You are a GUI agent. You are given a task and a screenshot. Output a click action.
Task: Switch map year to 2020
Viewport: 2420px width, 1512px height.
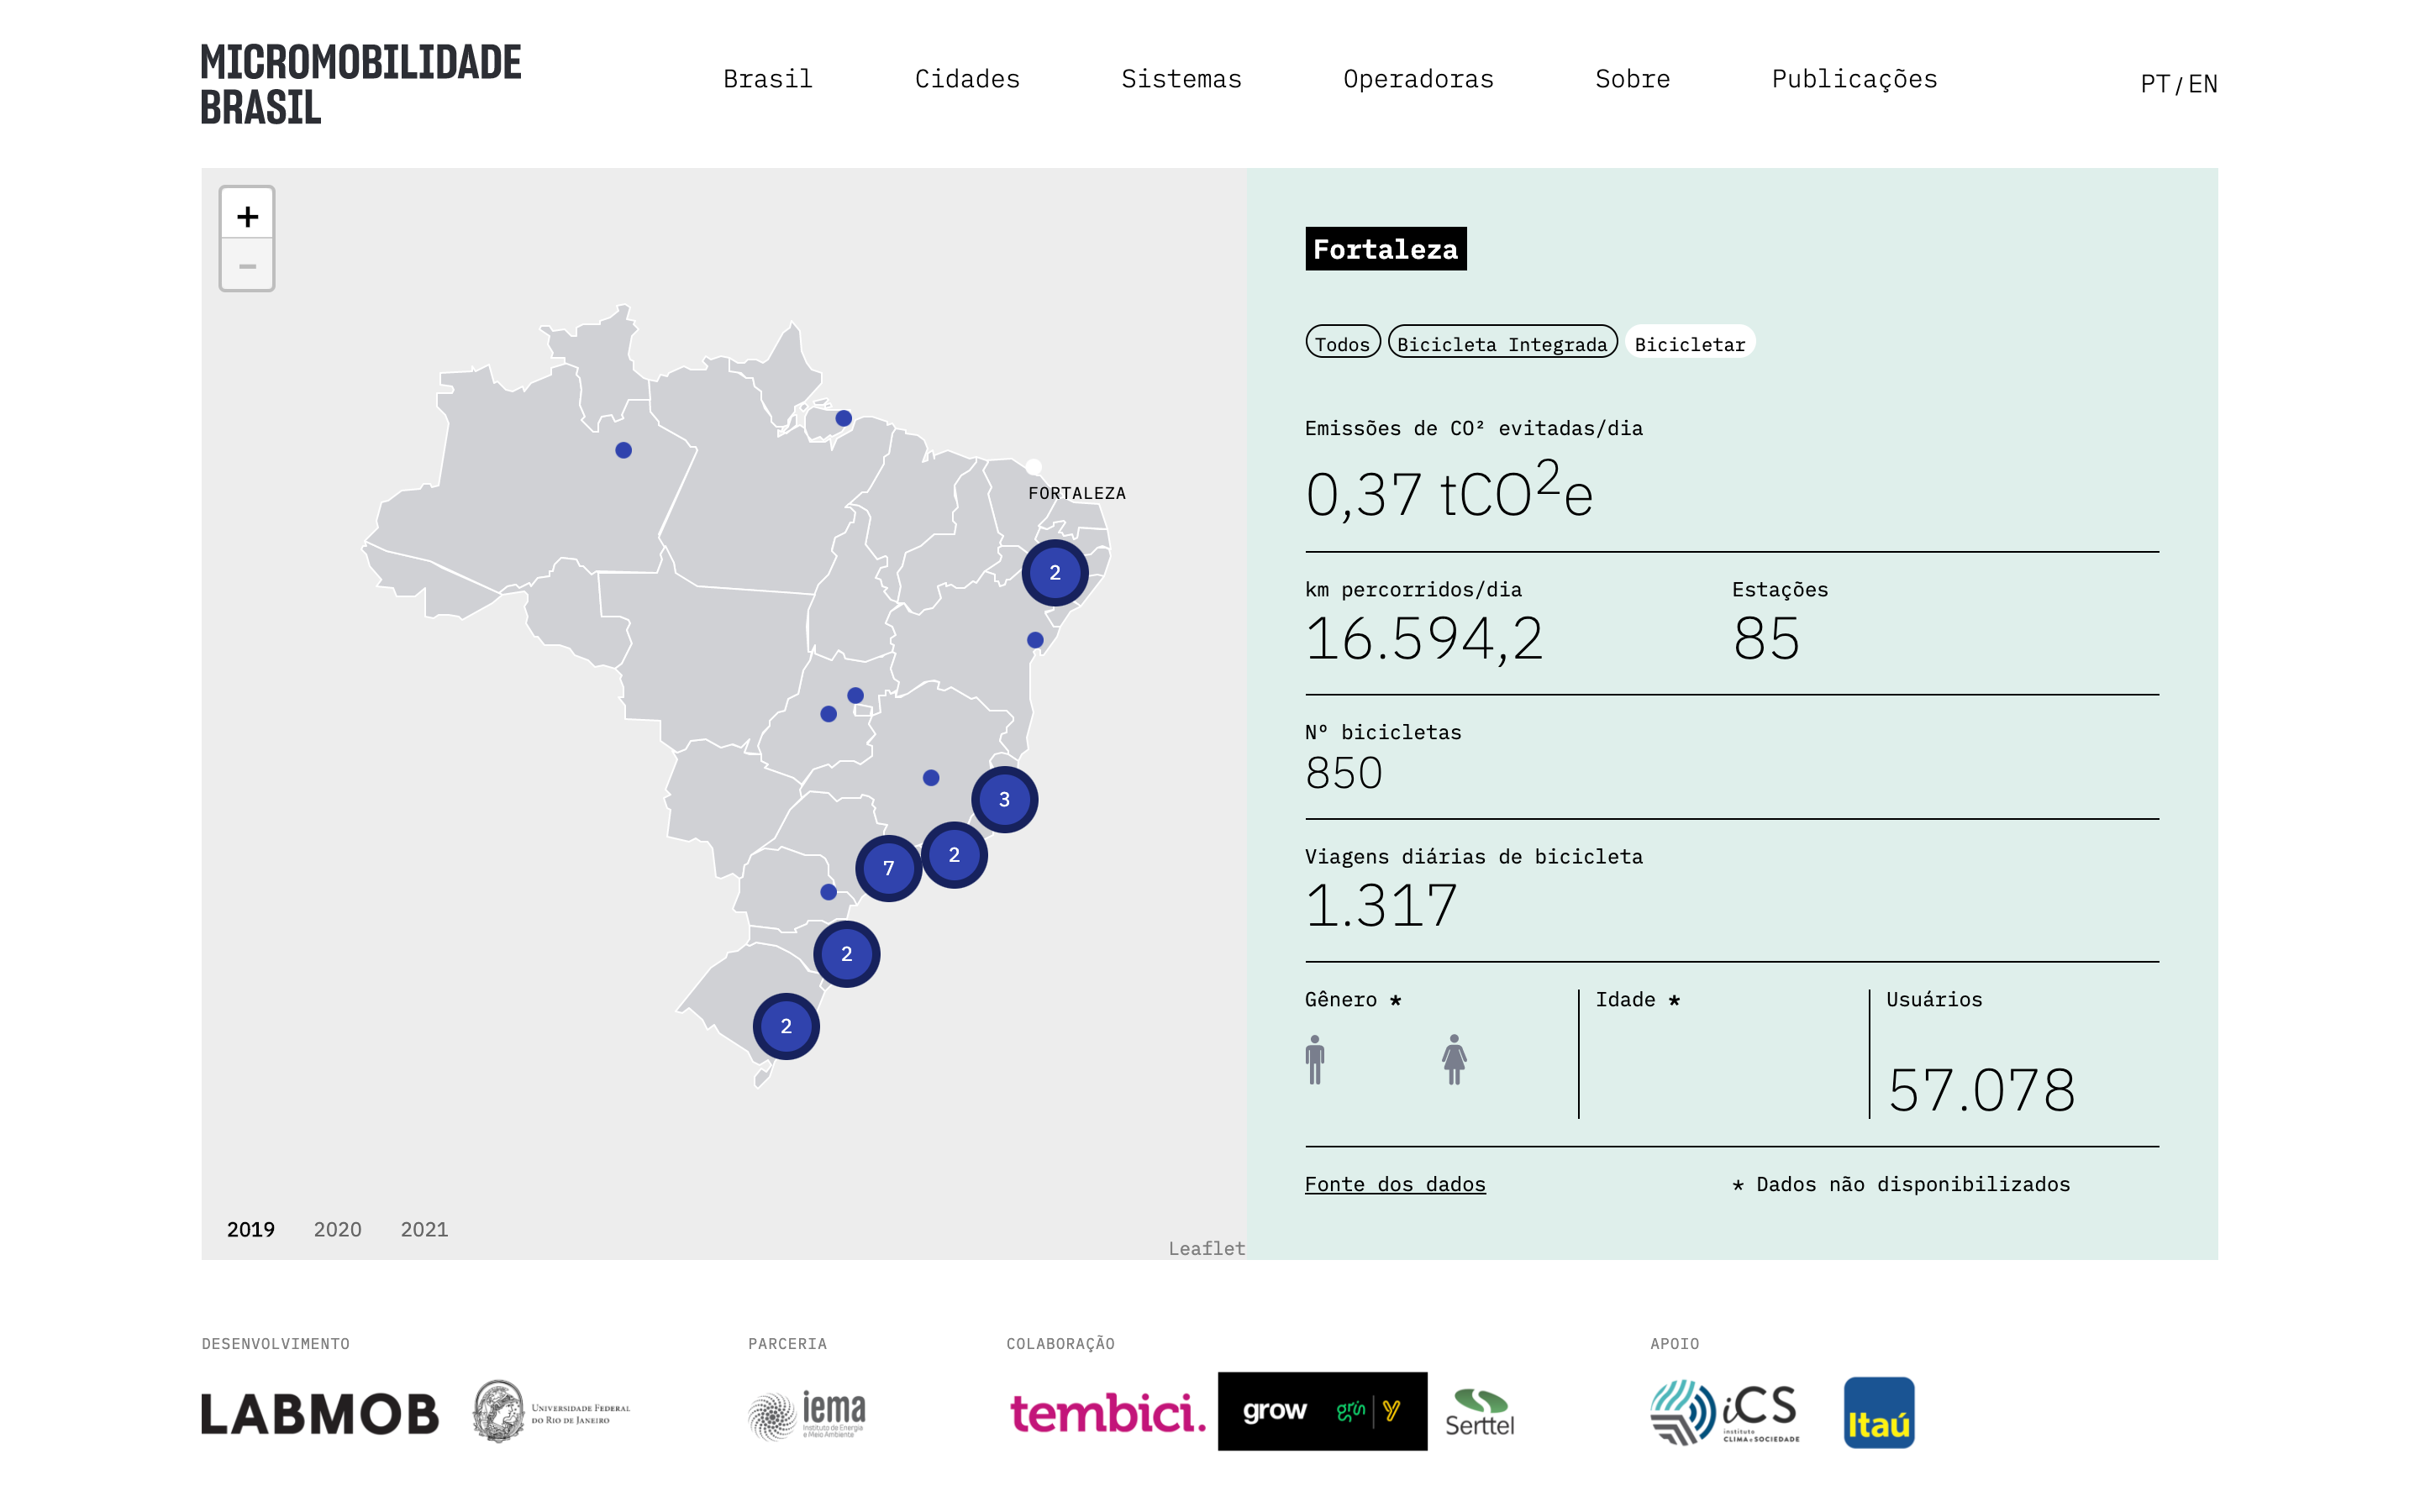pos(337,1229)
